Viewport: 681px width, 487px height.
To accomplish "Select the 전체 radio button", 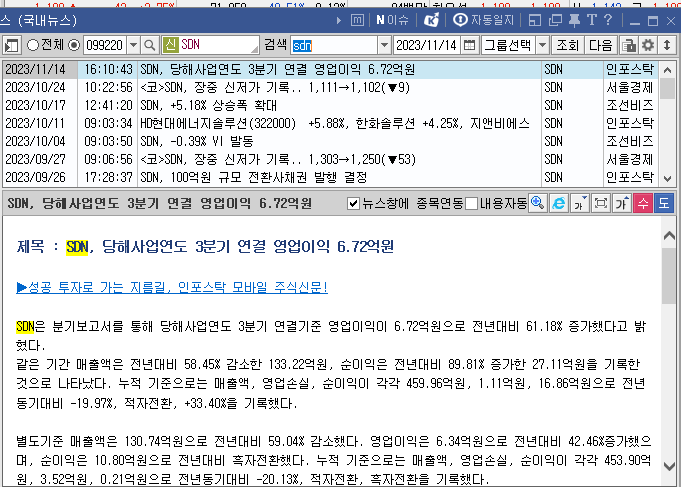I will click(33, 45).
